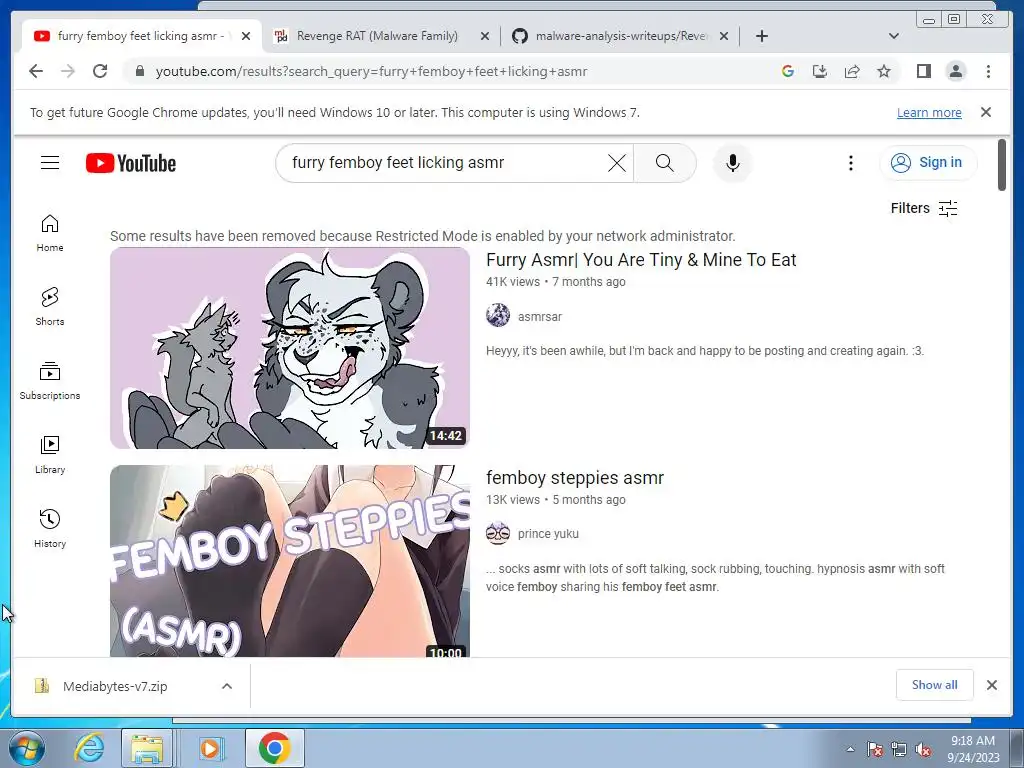Open Home in YouTube sidebar
Image resolution: width=1024 pixels, height=768 pixels.
click(50, 233)
